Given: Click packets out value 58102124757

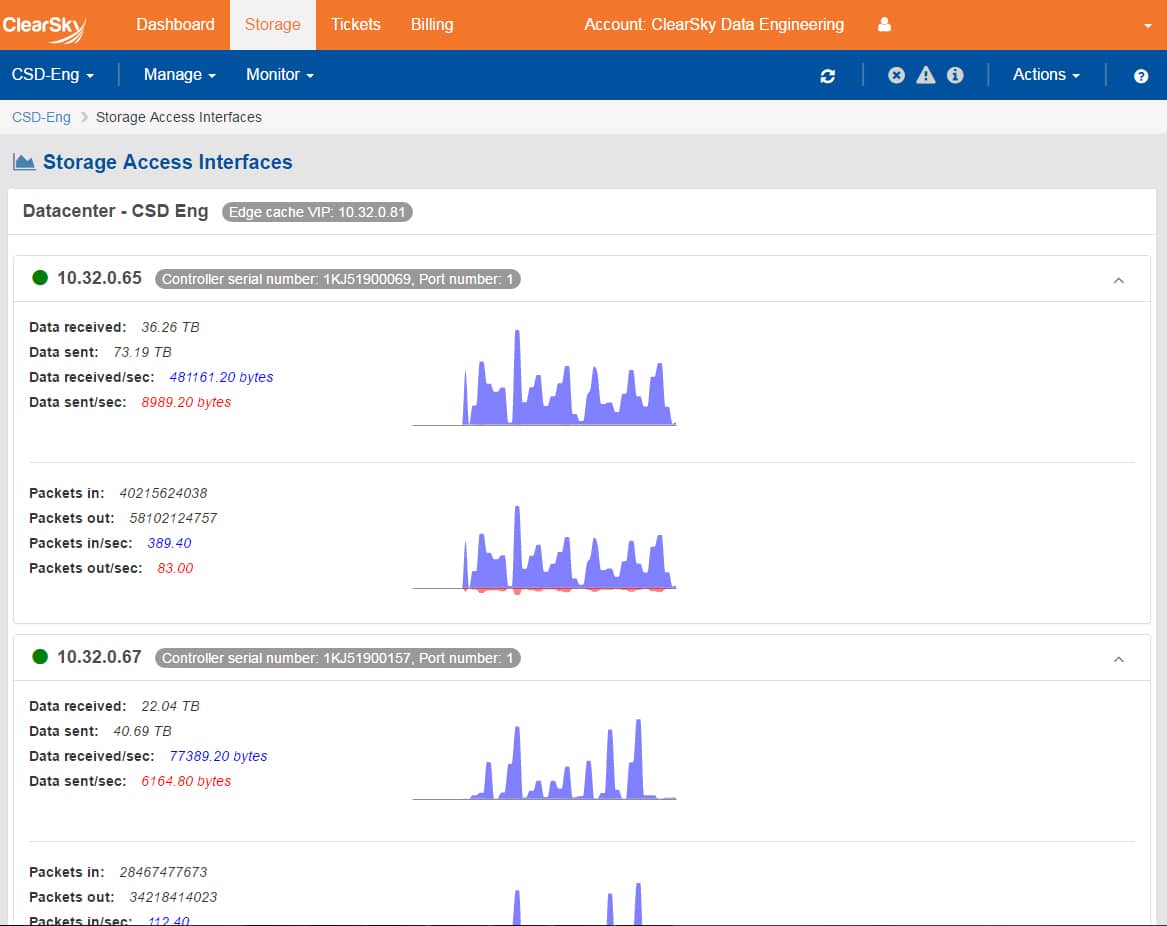Looking at the screenshot, I should (x=173, y=518).
